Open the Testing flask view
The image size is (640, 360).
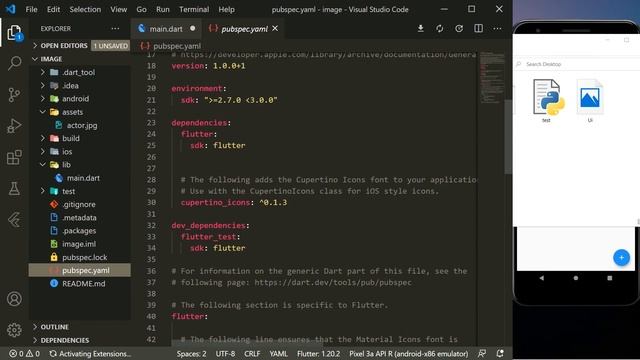[14, 189]
